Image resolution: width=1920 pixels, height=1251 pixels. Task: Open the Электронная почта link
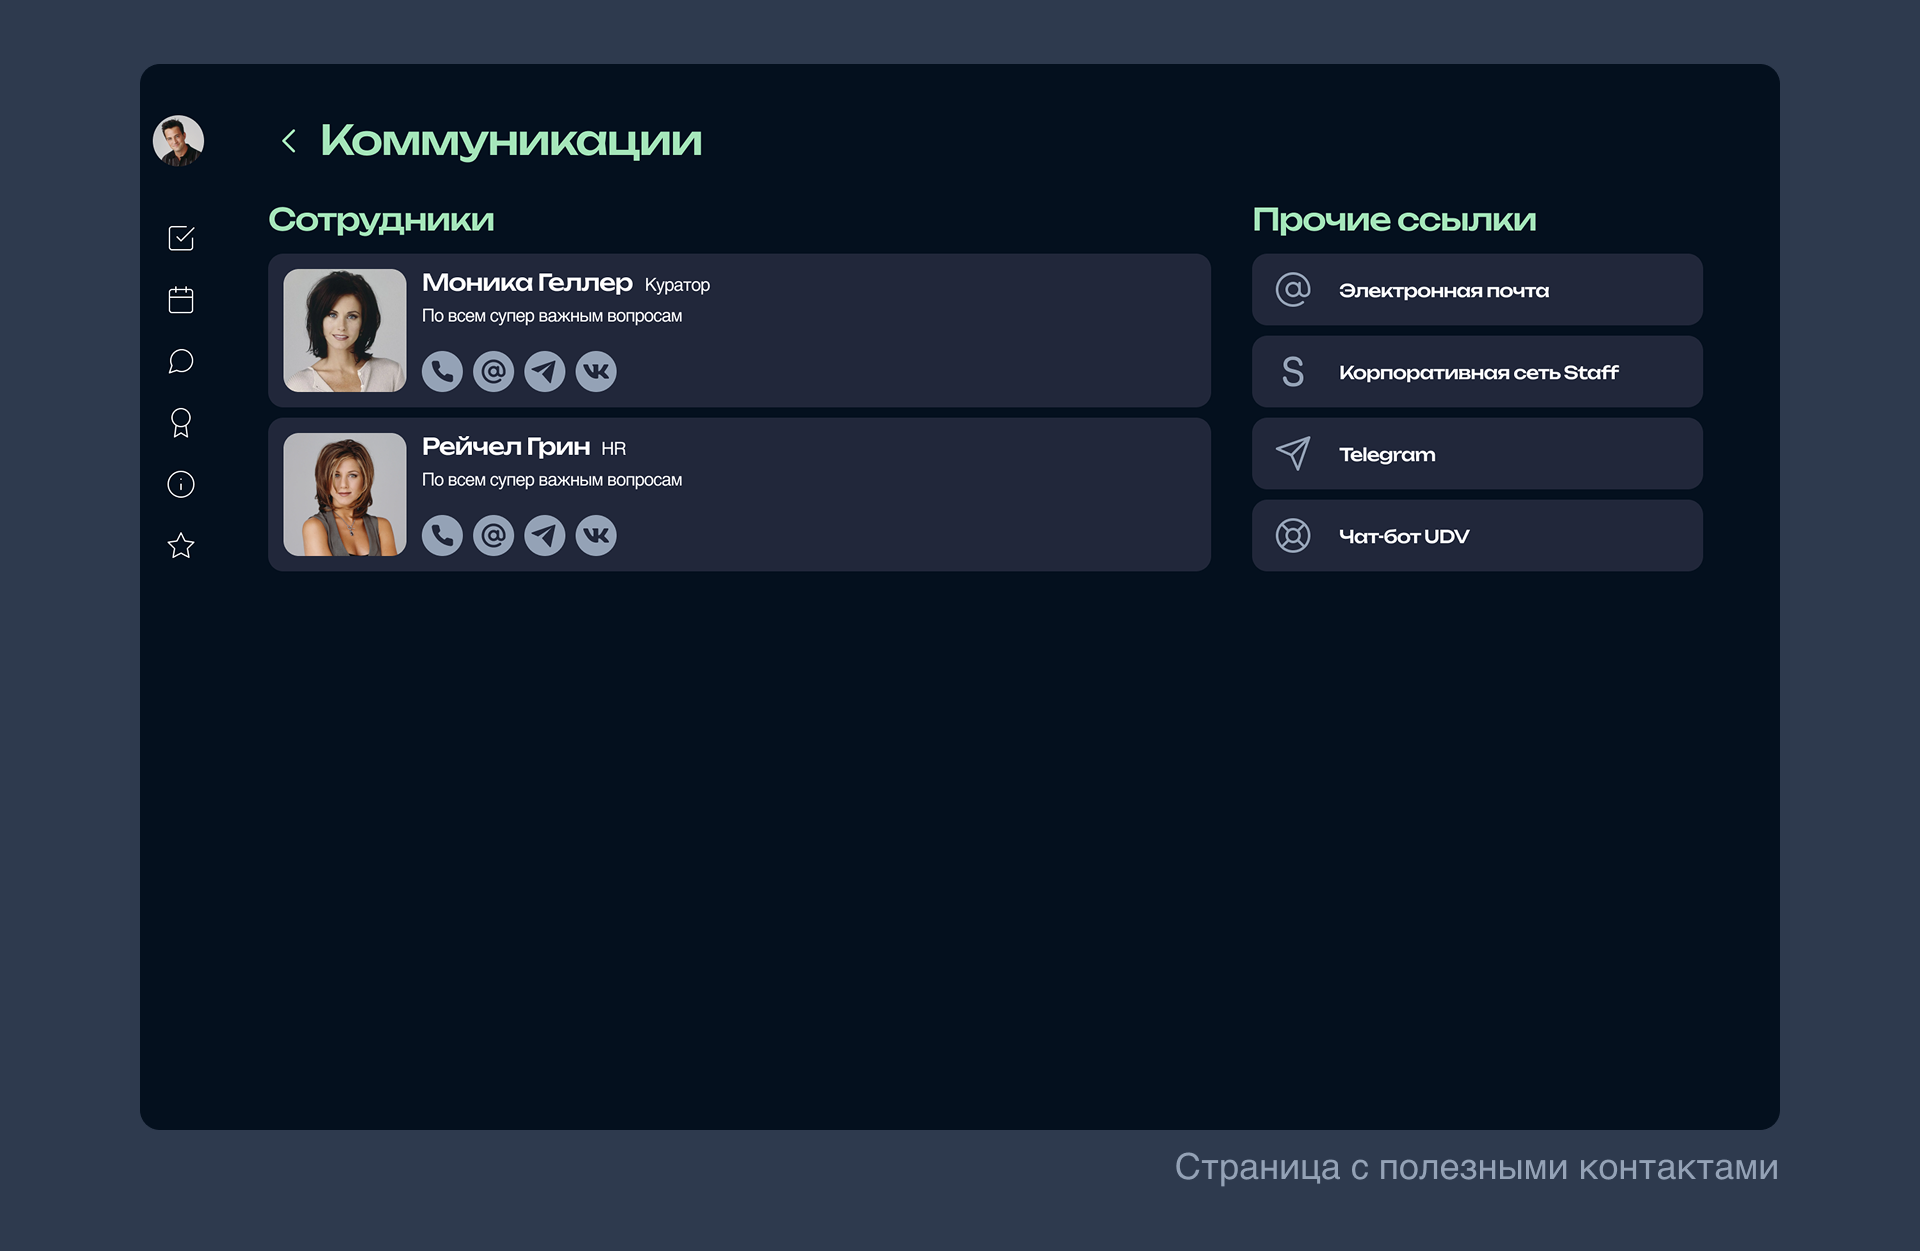pos(1477,290)
